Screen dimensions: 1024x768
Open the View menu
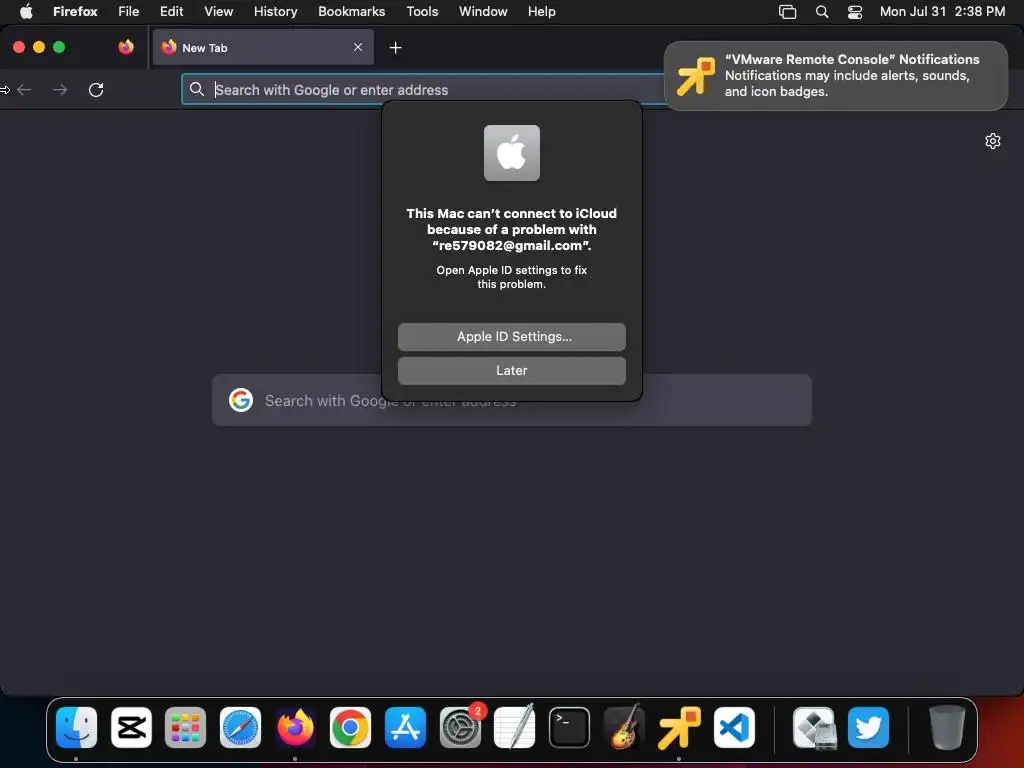tap(218, 12)
